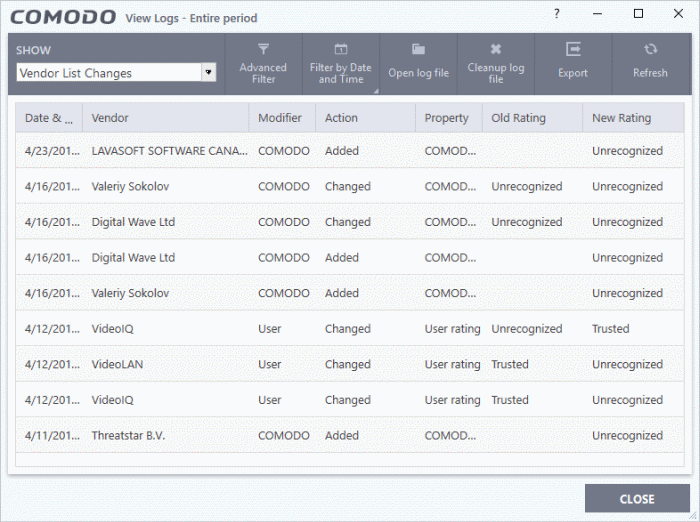Open the Advanced Filter funnel icon

(263, 49)
